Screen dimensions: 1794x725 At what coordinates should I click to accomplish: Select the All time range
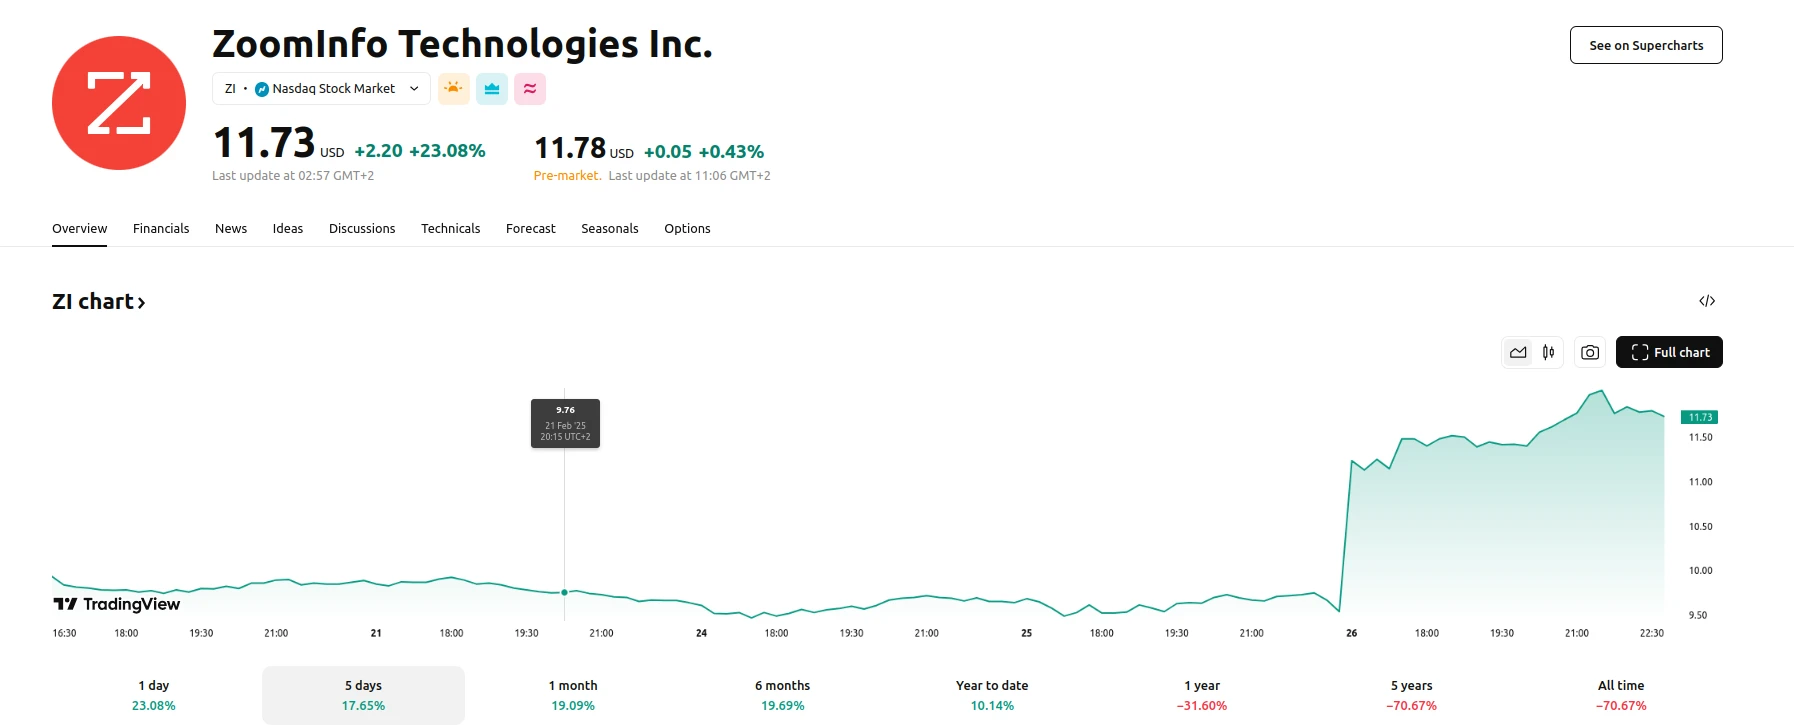point(1621,695)
